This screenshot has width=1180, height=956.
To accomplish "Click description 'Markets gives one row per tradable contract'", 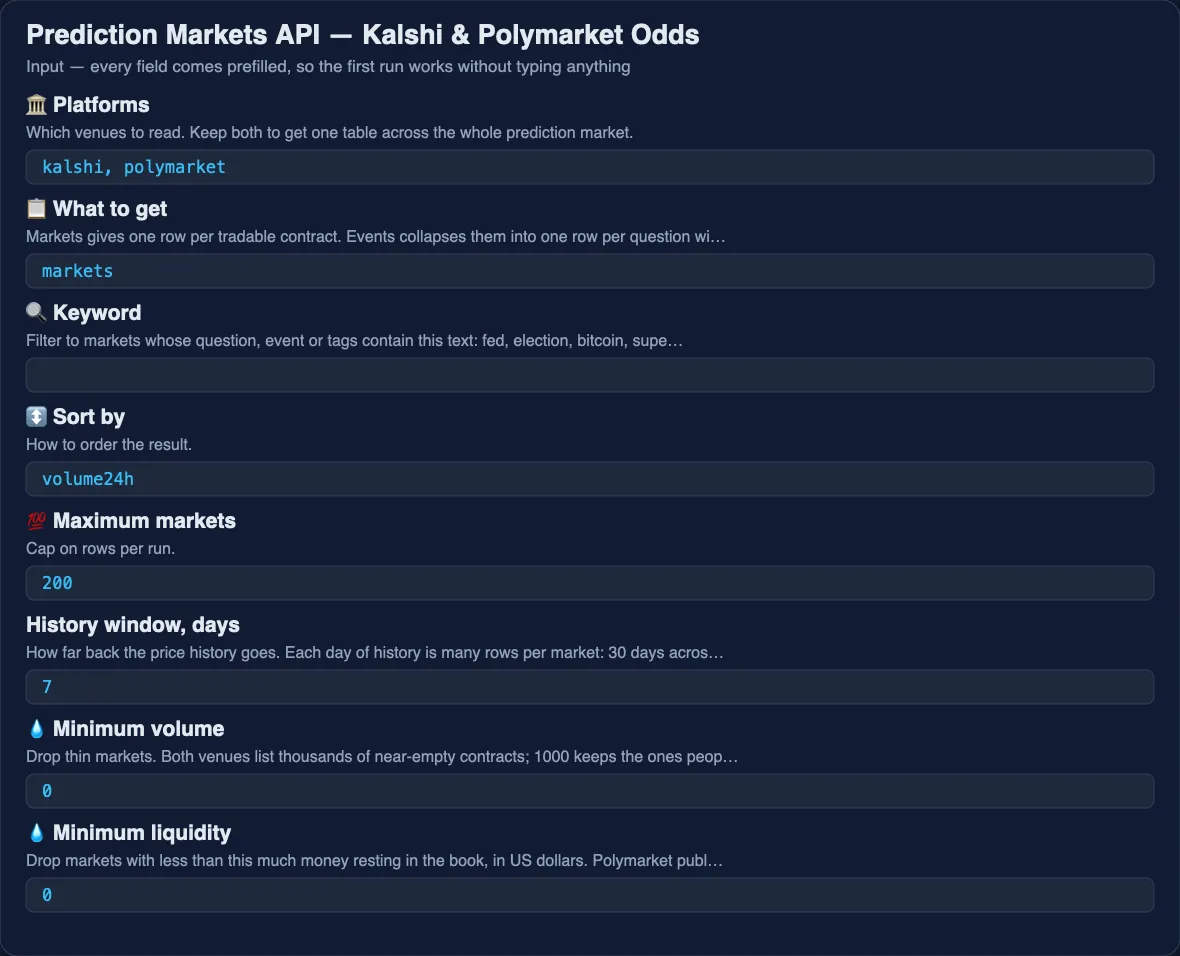I will pyautogui.click(x=376, y=236).
